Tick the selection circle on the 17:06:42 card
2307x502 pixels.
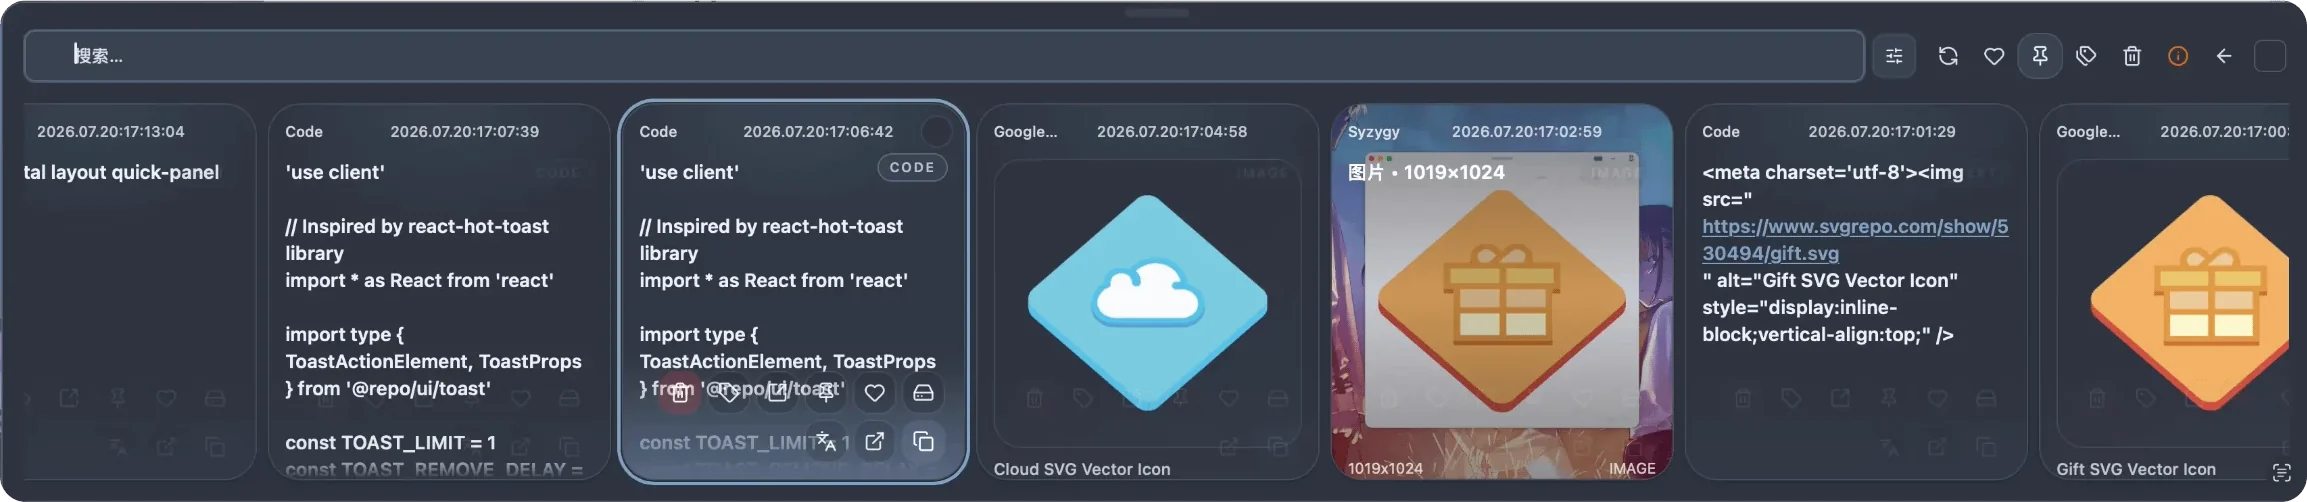coord(936,131)
